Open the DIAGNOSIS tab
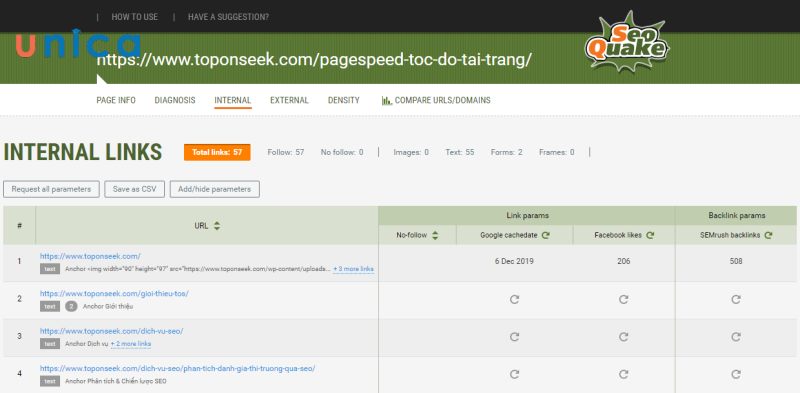Screen dimensions: 800x393 pos(175,101)
